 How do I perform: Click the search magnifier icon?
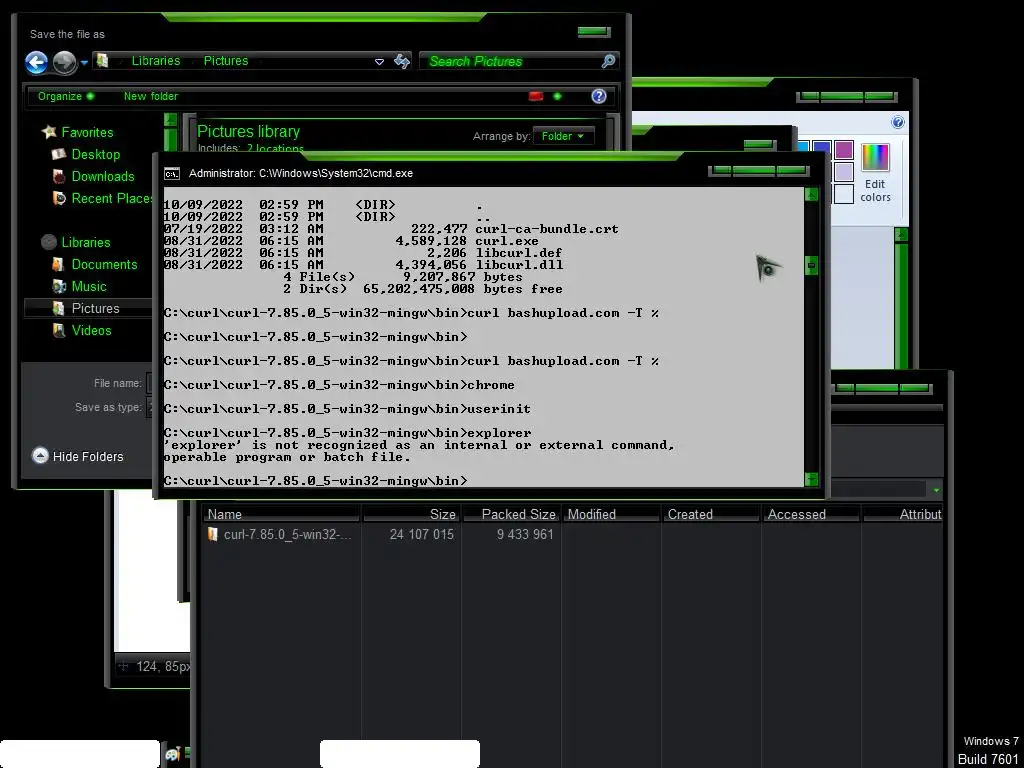click(608, 61)
